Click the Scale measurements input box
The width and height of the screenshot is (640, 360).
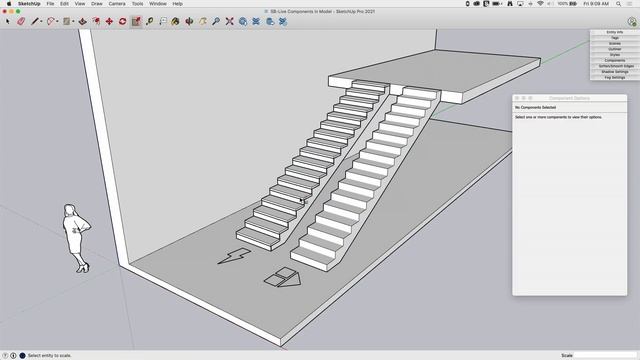[605, 356]
